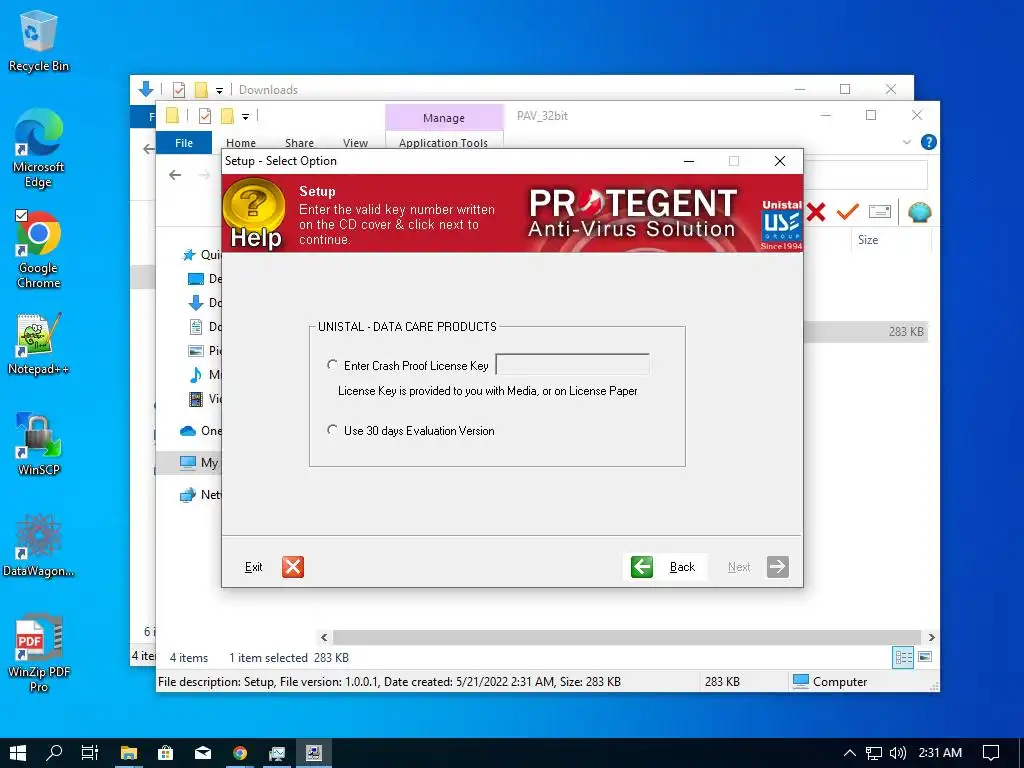Click left arrow of horizontal scrollbar
Viewport: 1024px width, 768px height.
click(324, 637)
